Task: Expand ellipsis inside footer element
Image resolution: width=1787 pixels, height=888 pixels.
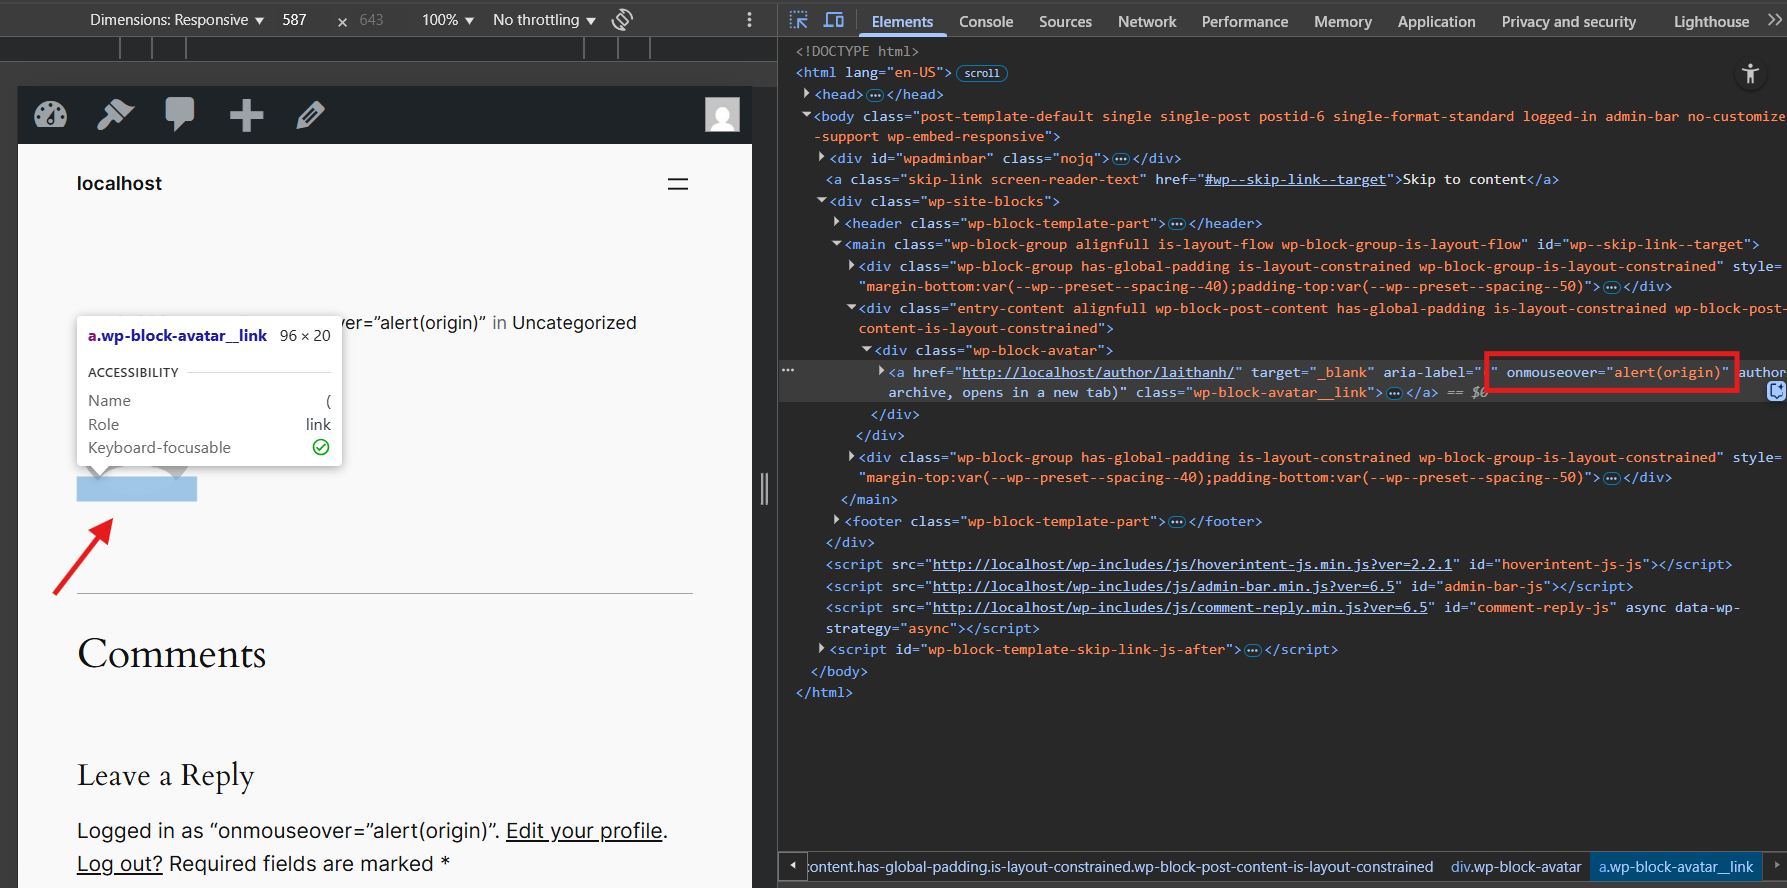Action: (1177, 522)
